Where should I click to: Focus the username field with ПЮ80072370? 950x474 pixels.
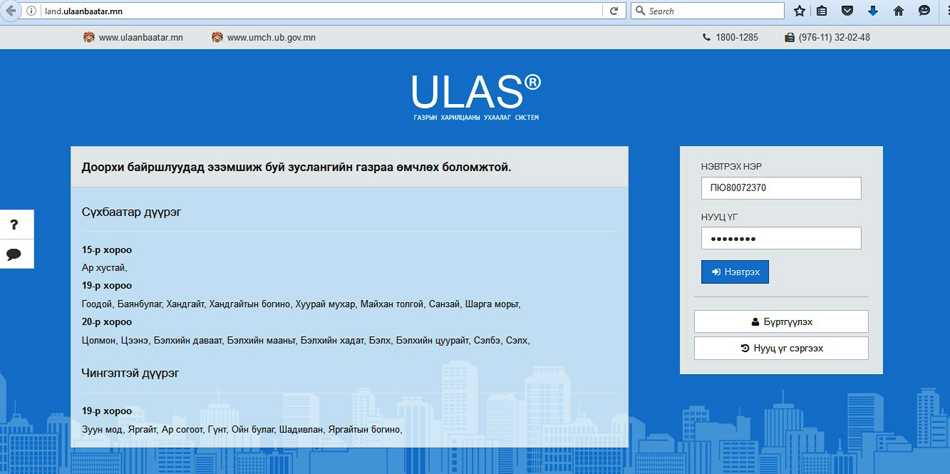point(780,188)
